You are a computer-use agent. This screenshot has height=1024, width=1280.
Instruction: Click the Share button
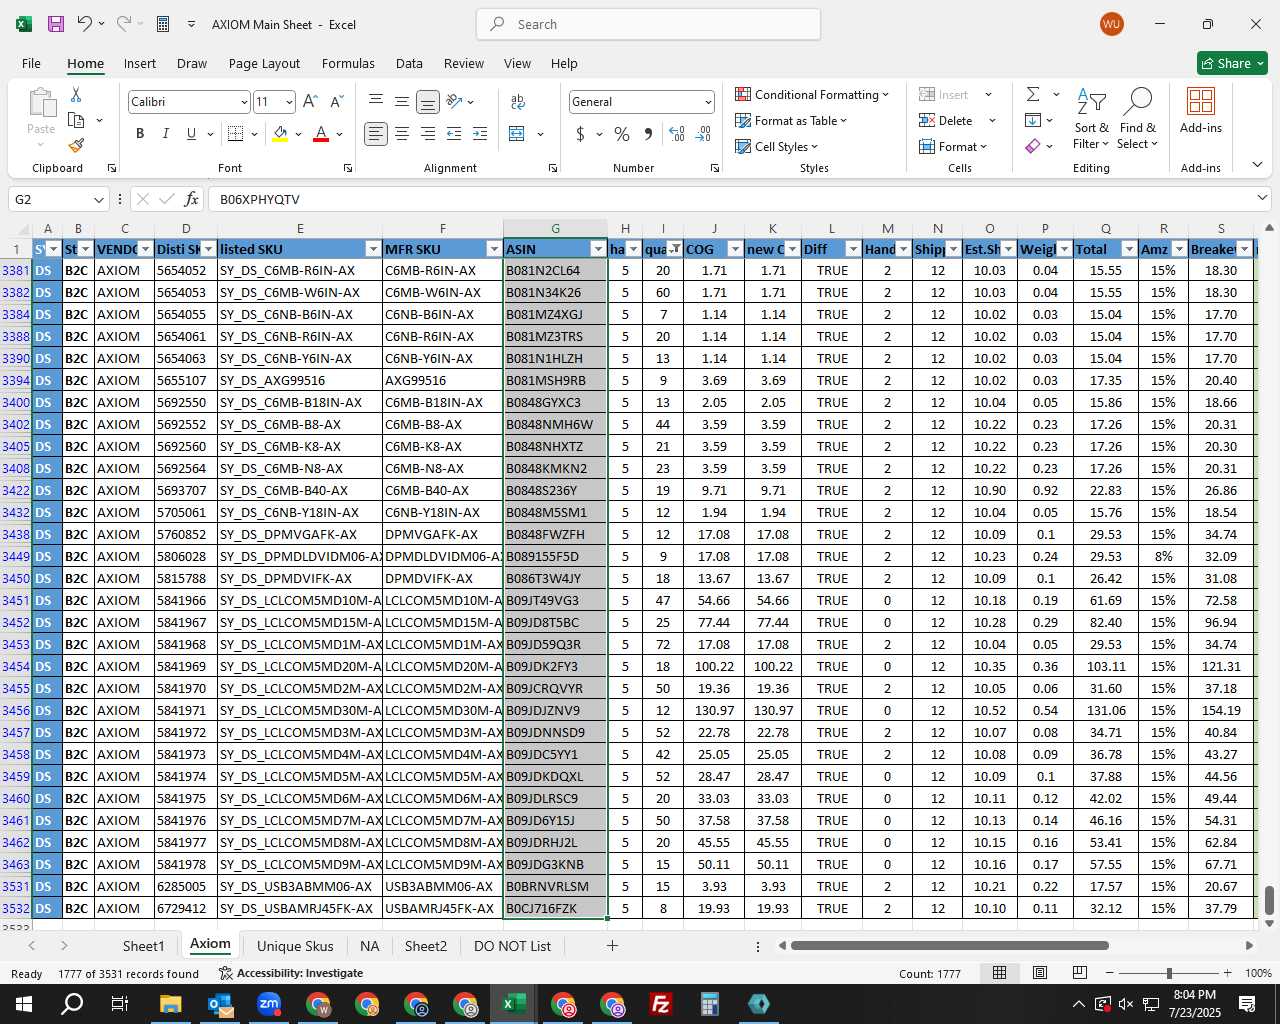point(1233,63)
